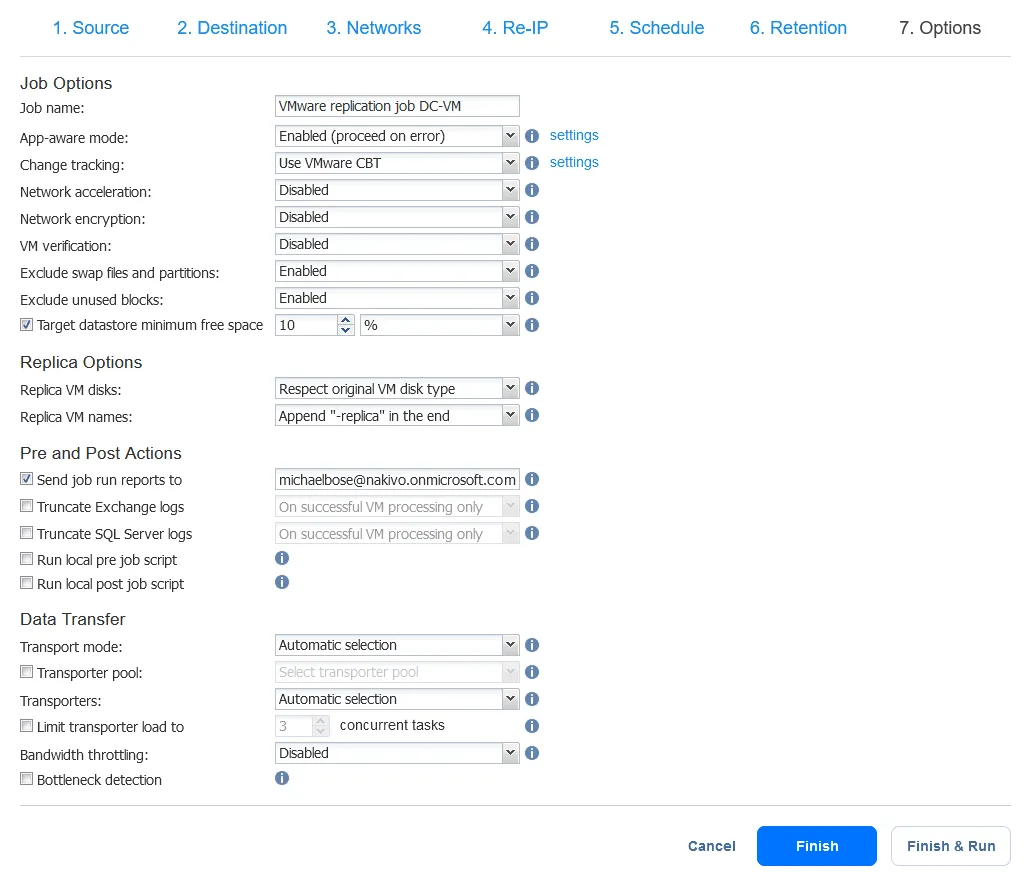View info about Network acceleration option
This screenshot has height=886, width=1031.
[x=532, y=190]
